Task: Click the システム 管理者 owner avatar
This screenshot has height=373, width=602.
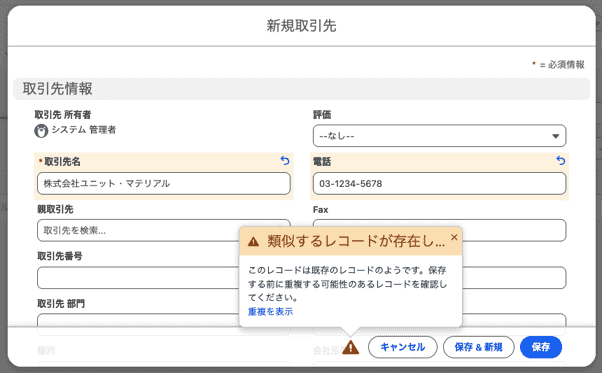Action: [x=41, y=131]
